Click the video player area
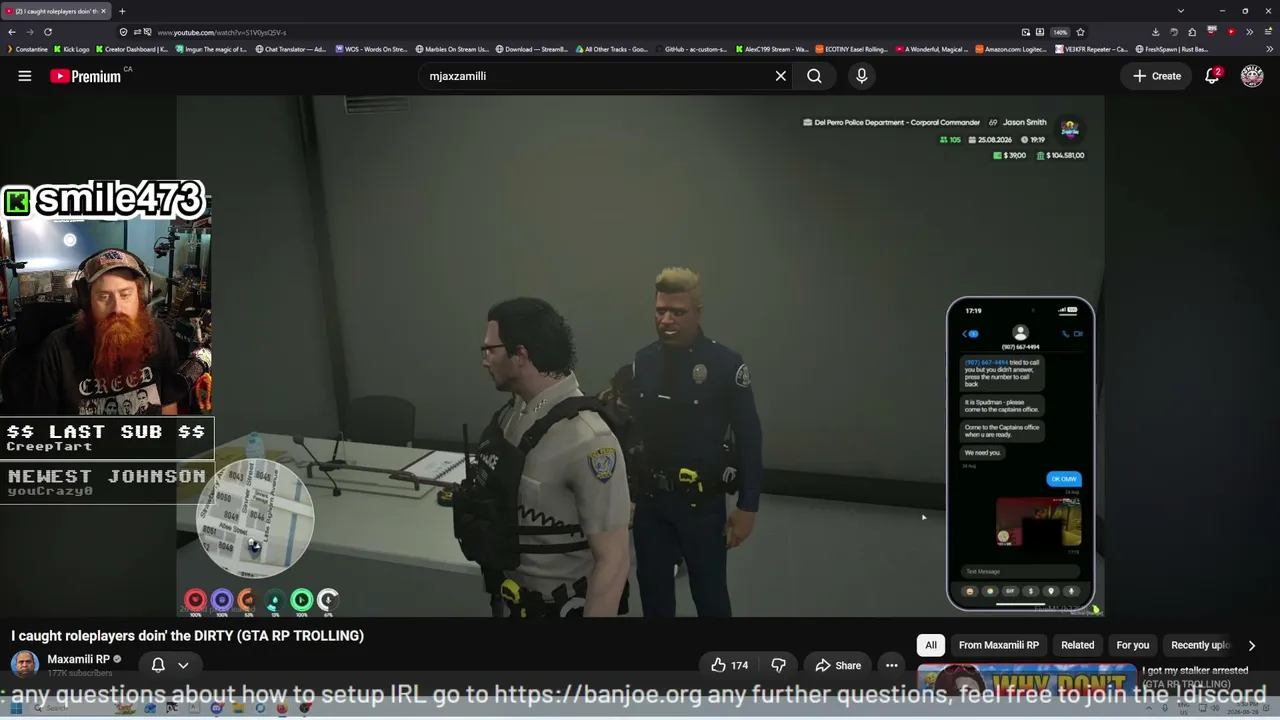 [640, 357]
